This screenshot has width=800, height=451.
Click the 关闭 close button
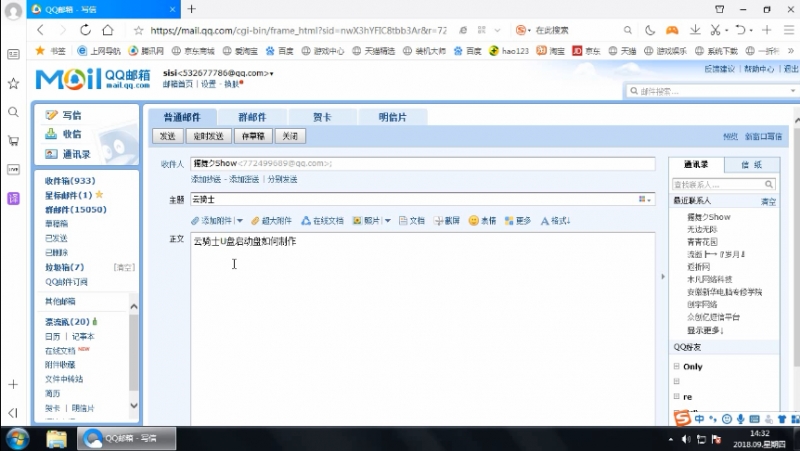click(290, 136)
